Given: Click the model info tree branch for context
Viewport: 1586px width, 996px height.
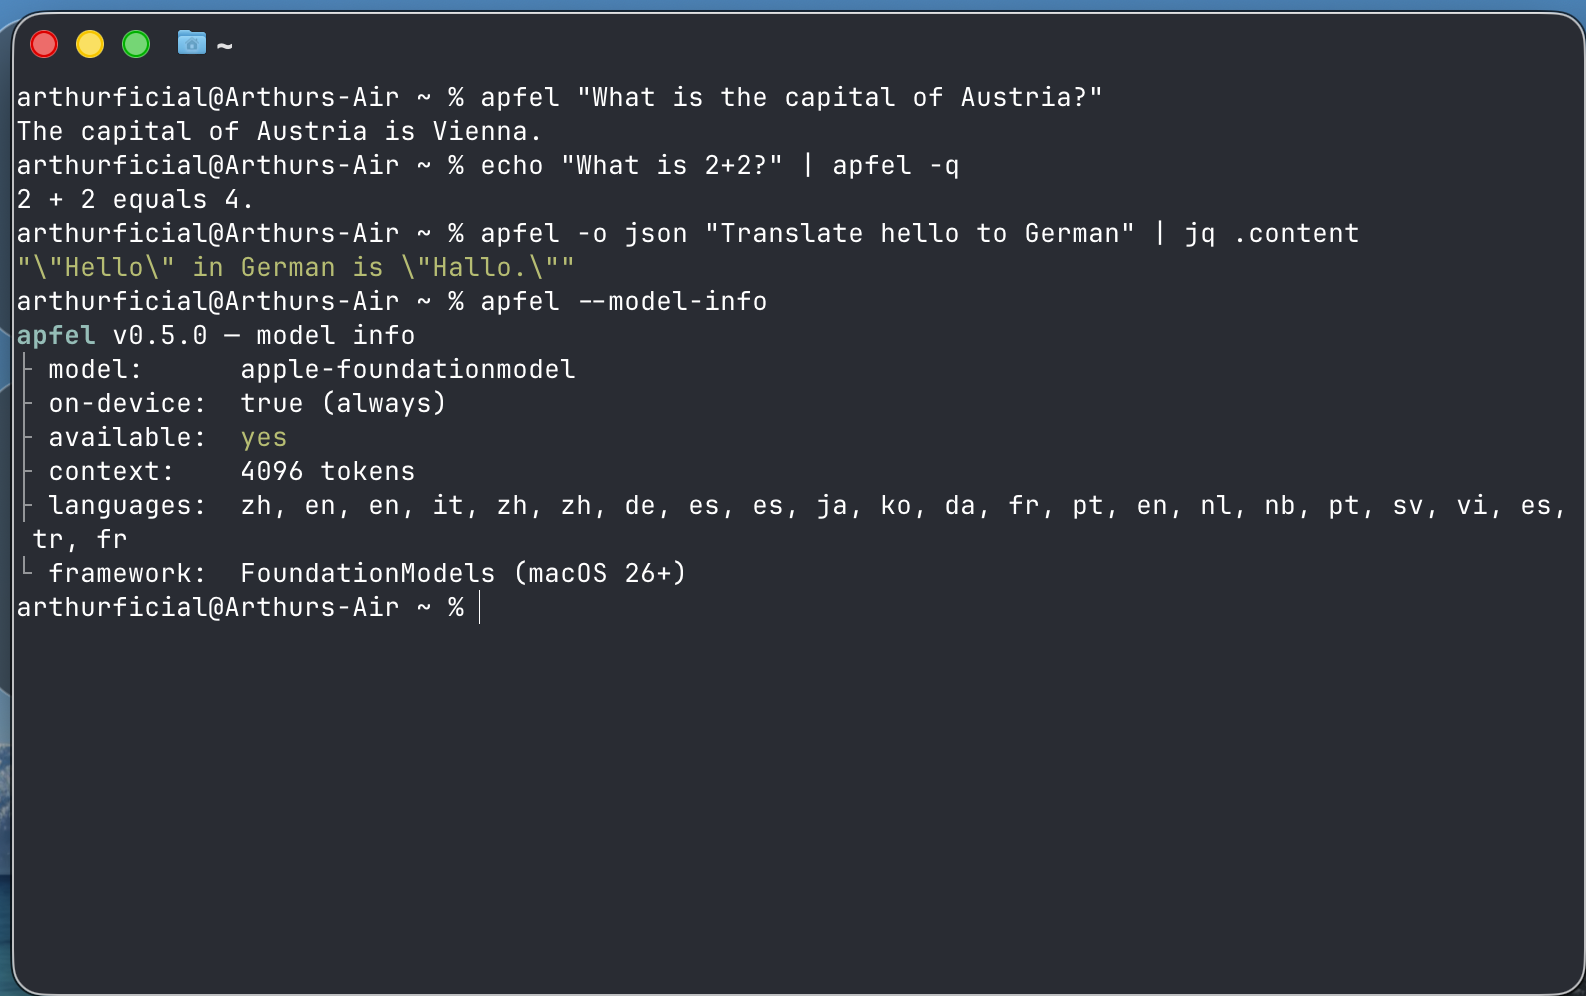Looking at the screenshot, I should point(27,471).
